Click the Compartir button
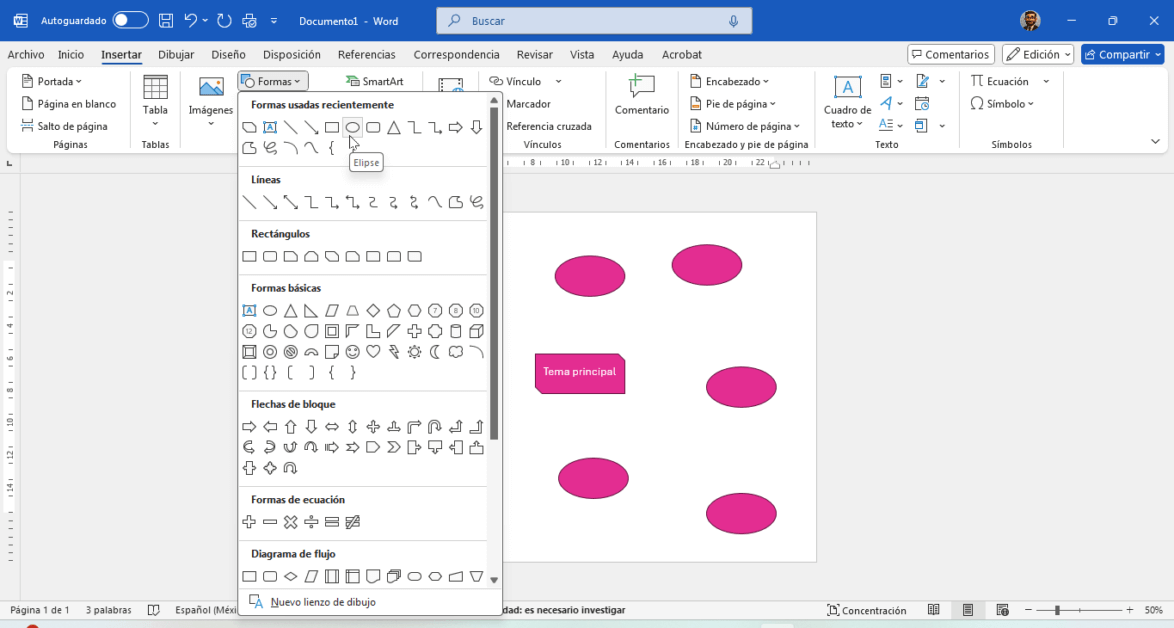Screen dimensions: 1174x628 pyautogui.click(x=1122, y=55)
